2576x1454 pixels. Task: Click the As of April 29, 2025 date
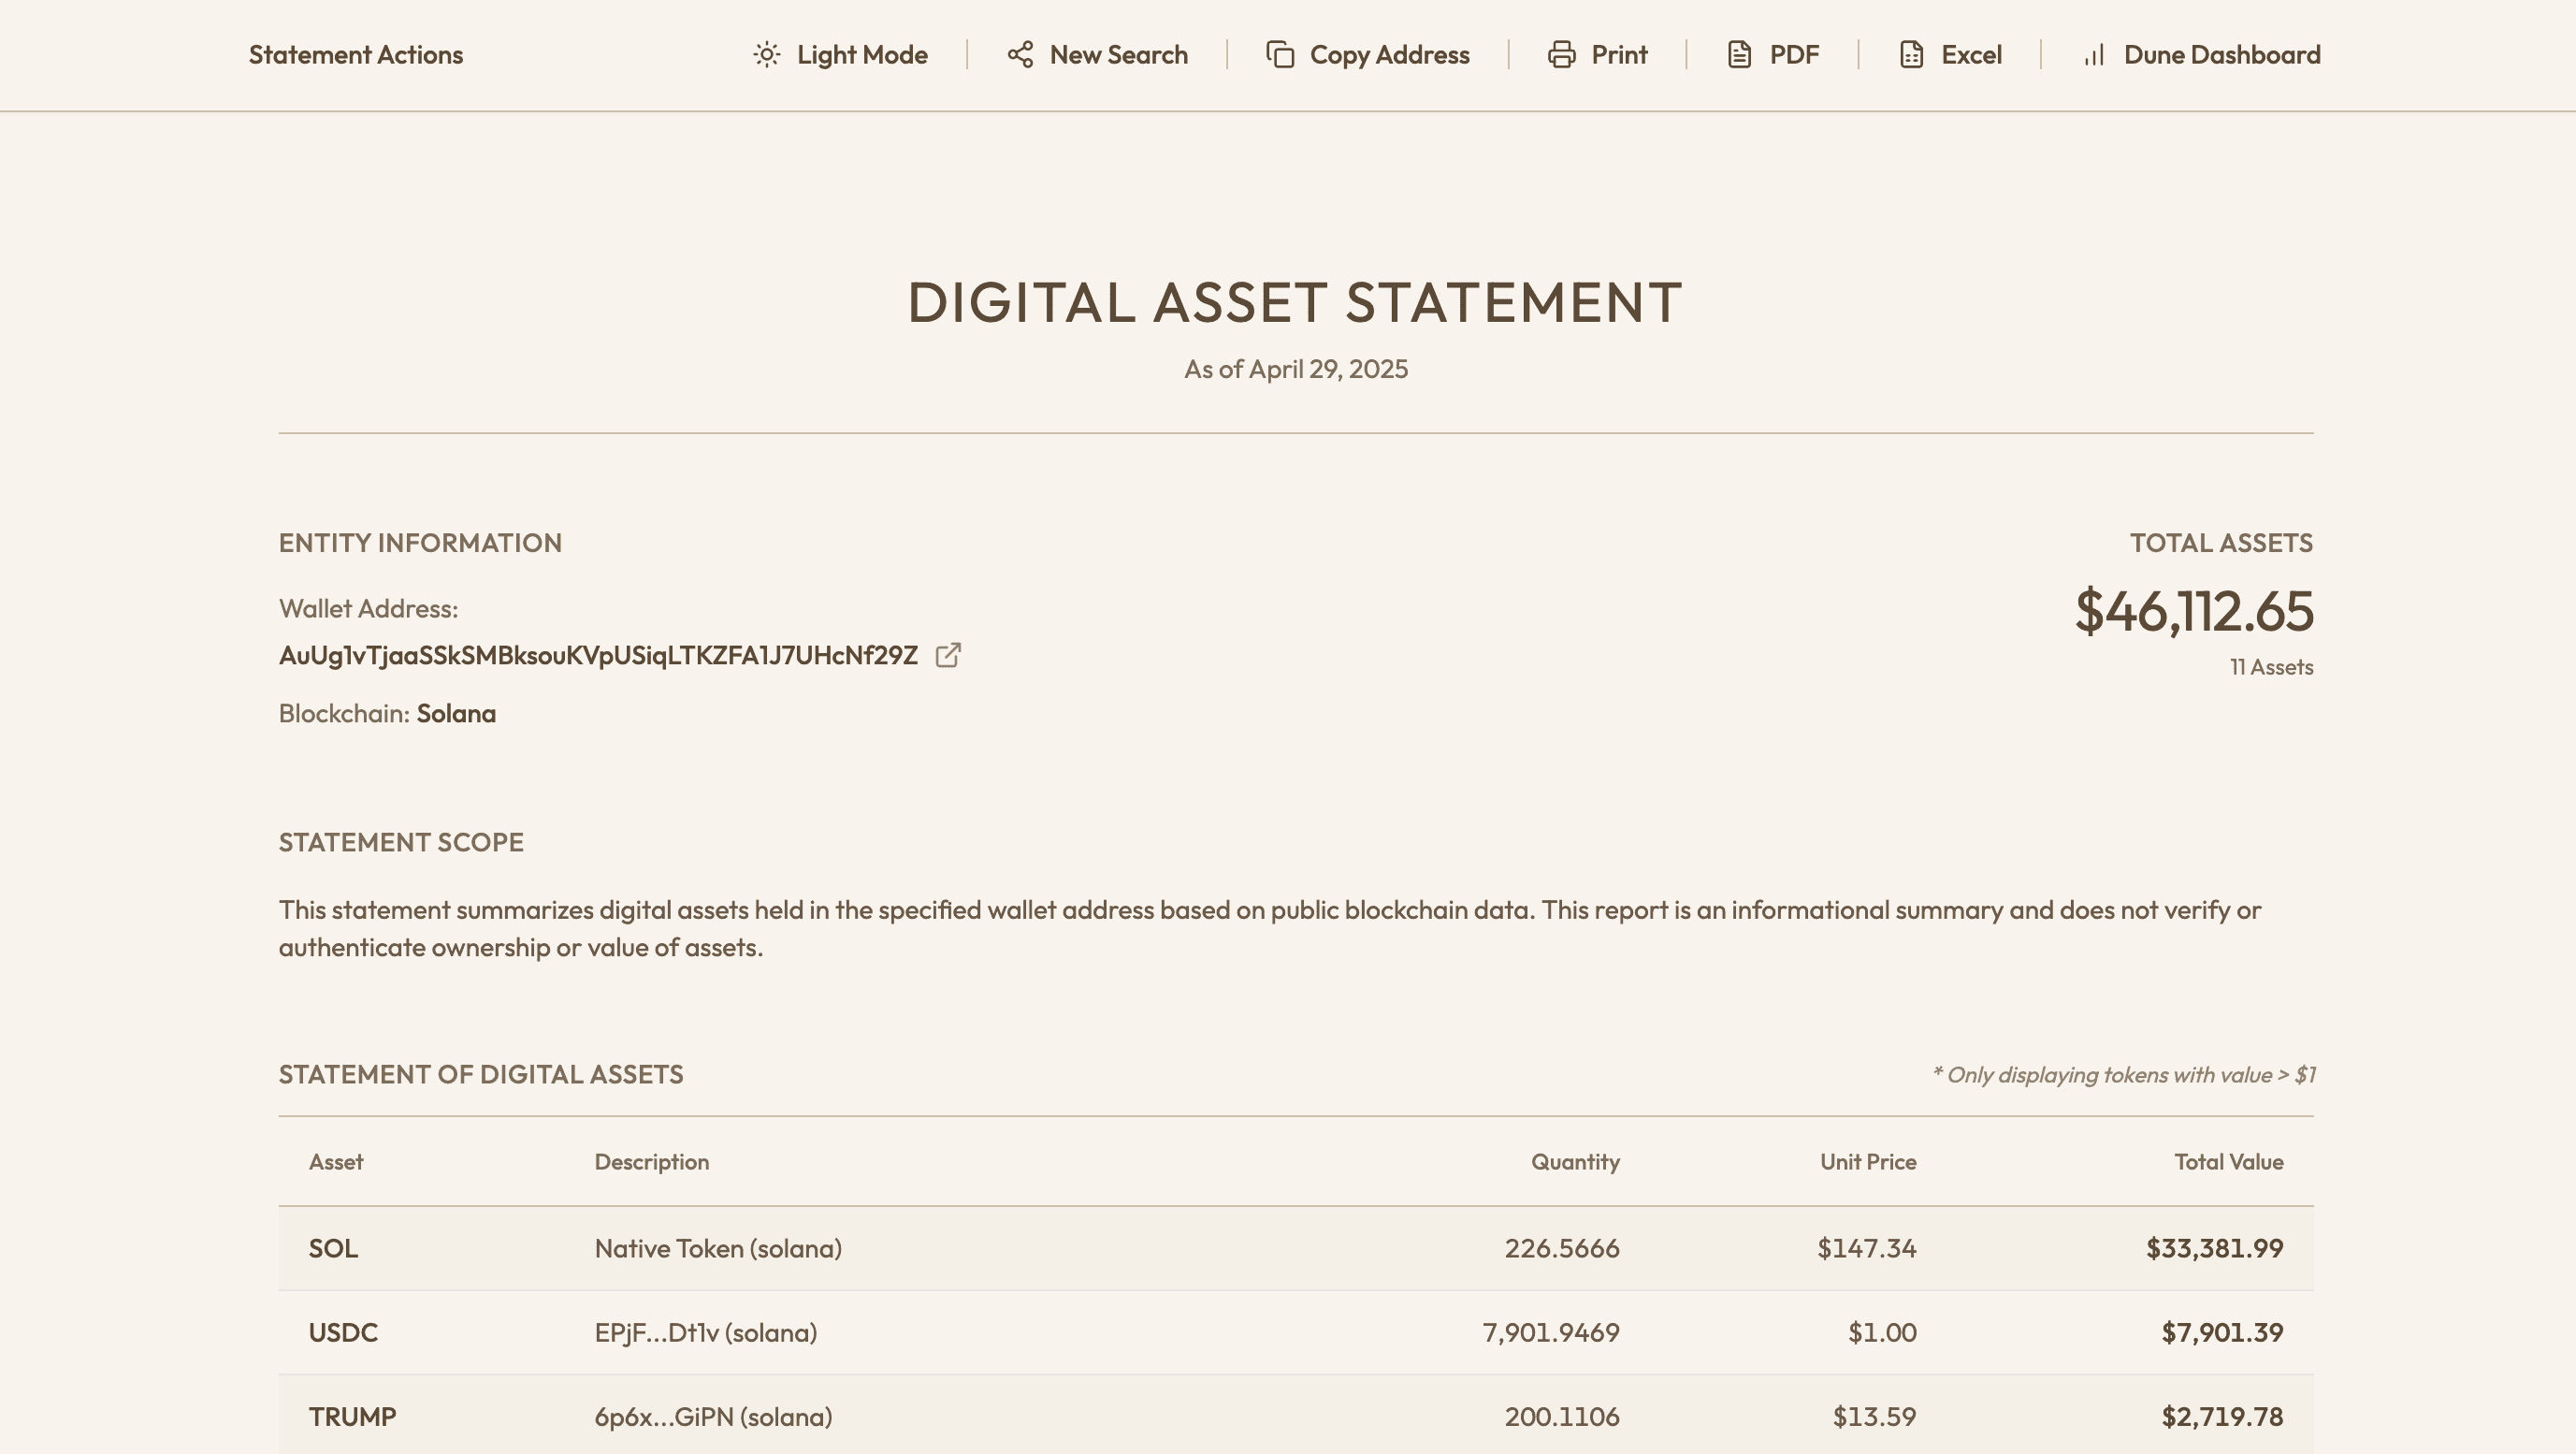click(1296, 370)
